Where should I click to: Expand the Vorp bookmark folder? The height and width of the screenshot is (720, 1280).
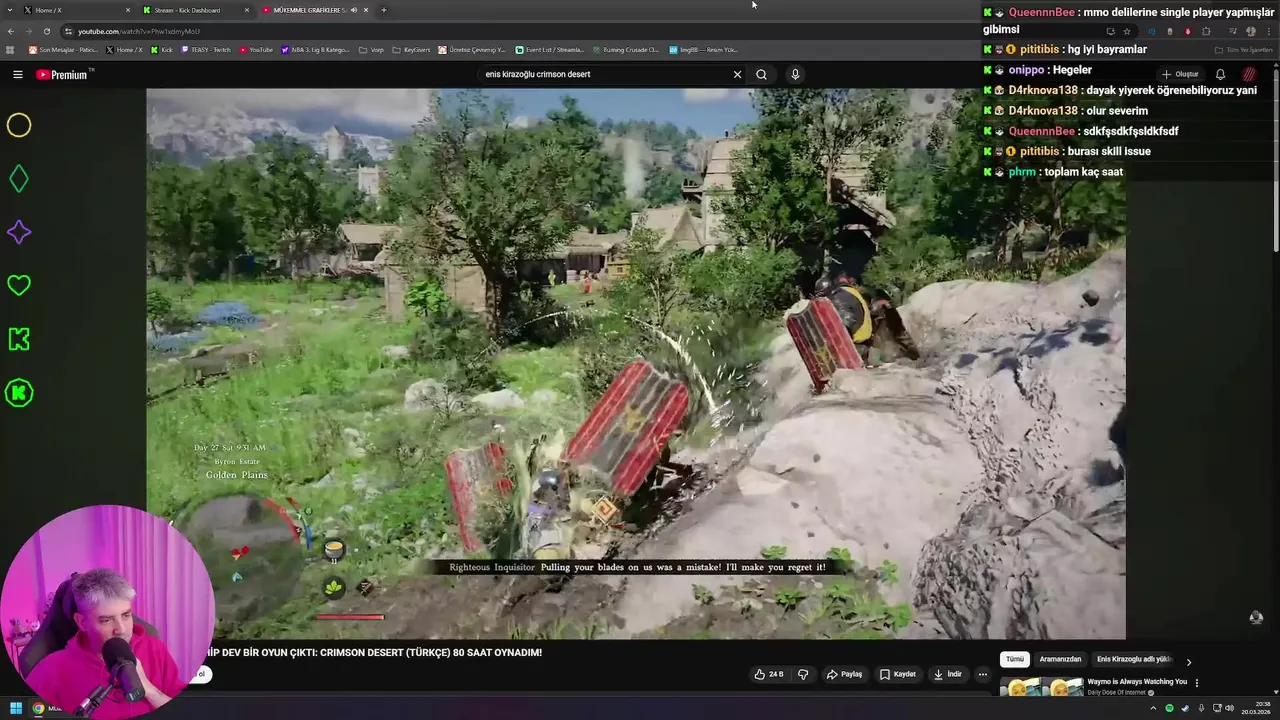[372, 49]
